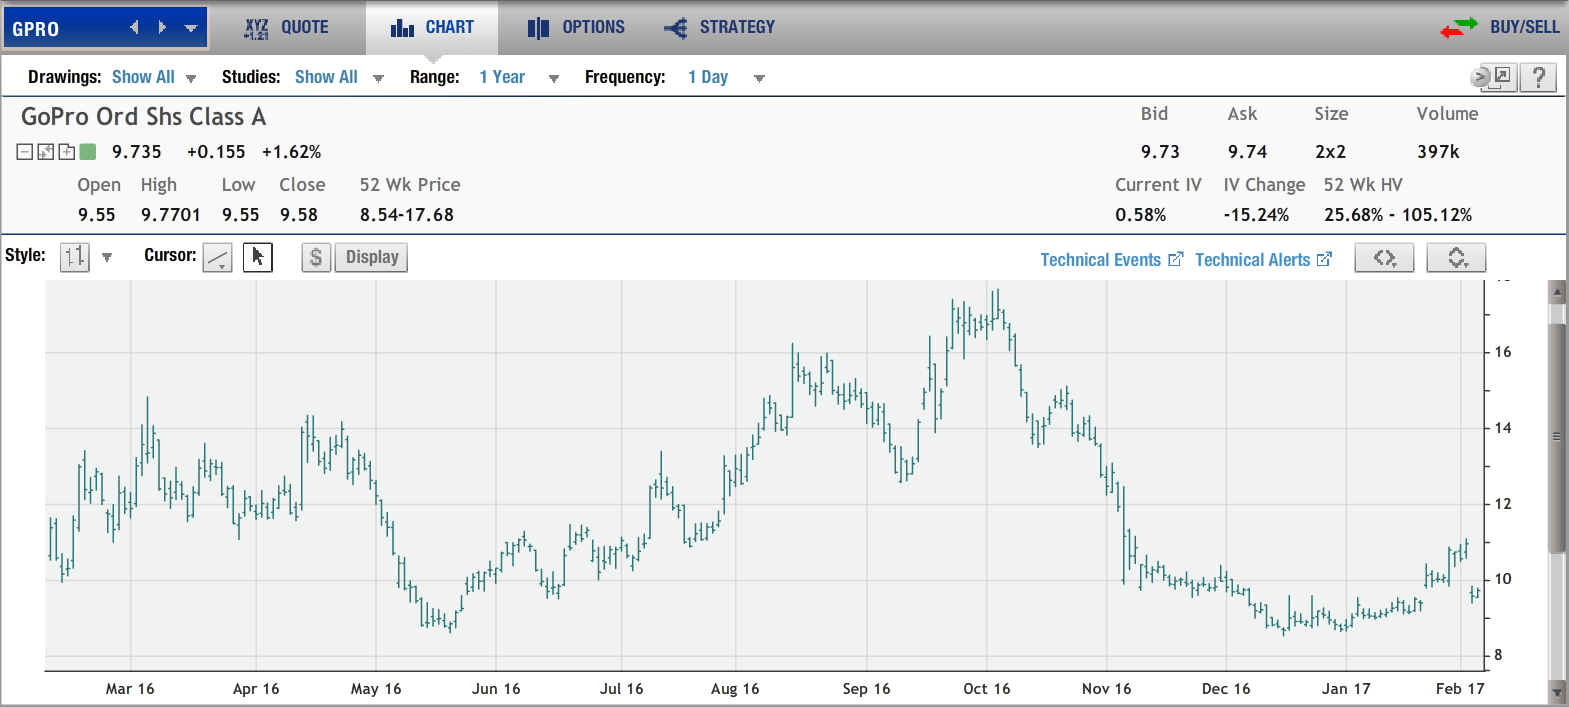Expand the quote panel with the plus icon

67,152
